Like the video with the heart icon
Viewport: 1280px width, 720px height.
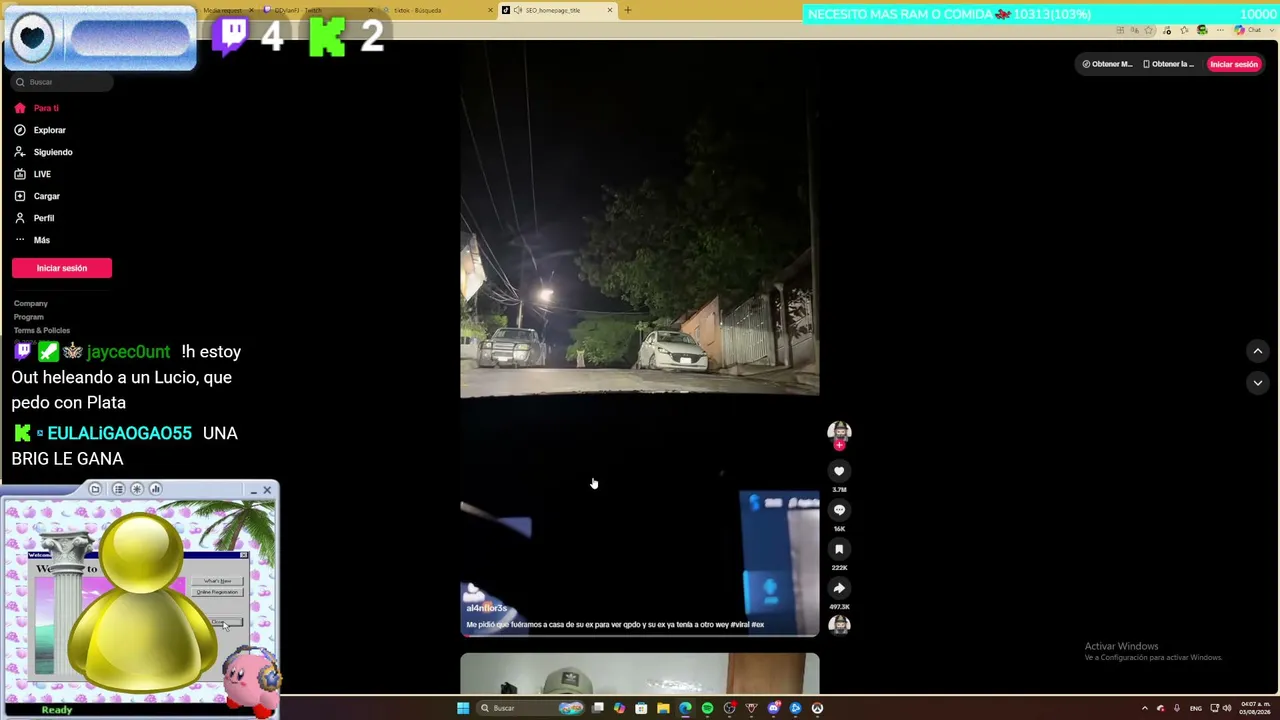(x=839, y=471)
